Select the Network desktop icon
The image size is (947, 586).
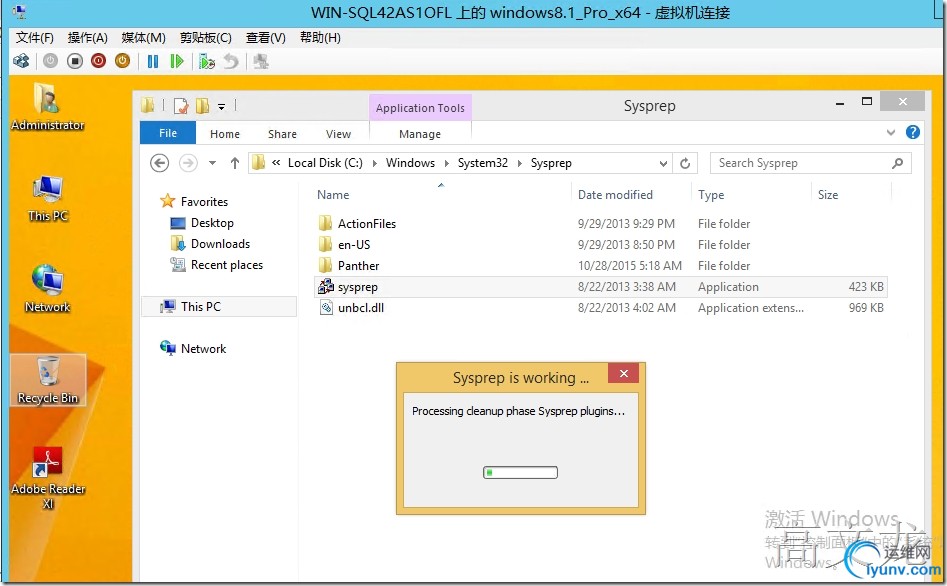tap(47, 289)
